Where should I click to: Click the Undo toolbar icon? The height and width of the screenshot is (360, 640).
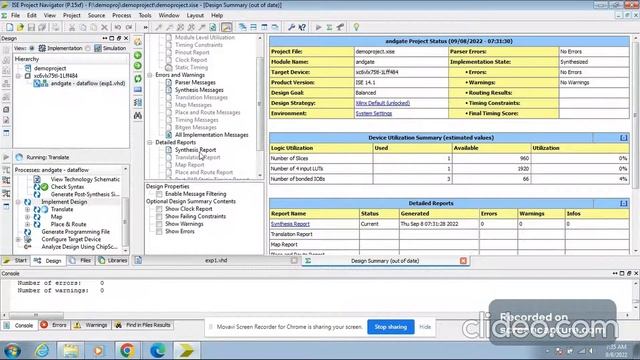118,27
